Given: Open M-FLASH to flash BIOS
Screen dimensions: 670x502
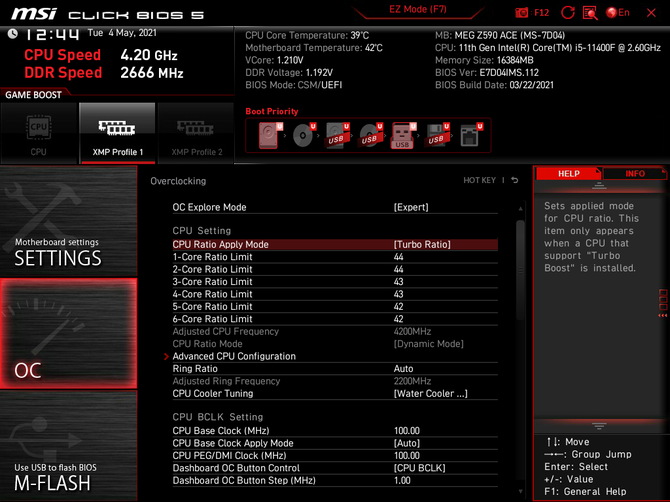Looking at the screenshot, I should [68, 446].
